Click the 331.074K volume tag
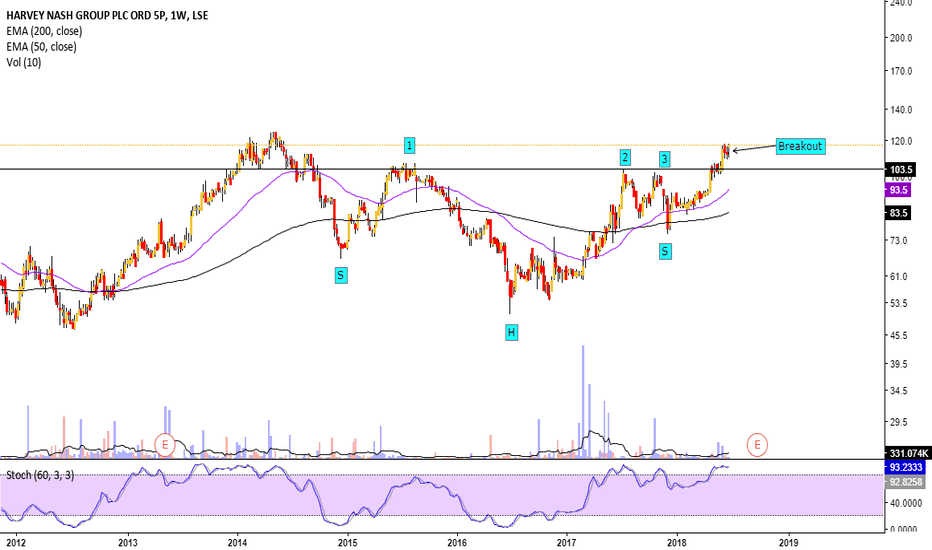 click(908, 453)
